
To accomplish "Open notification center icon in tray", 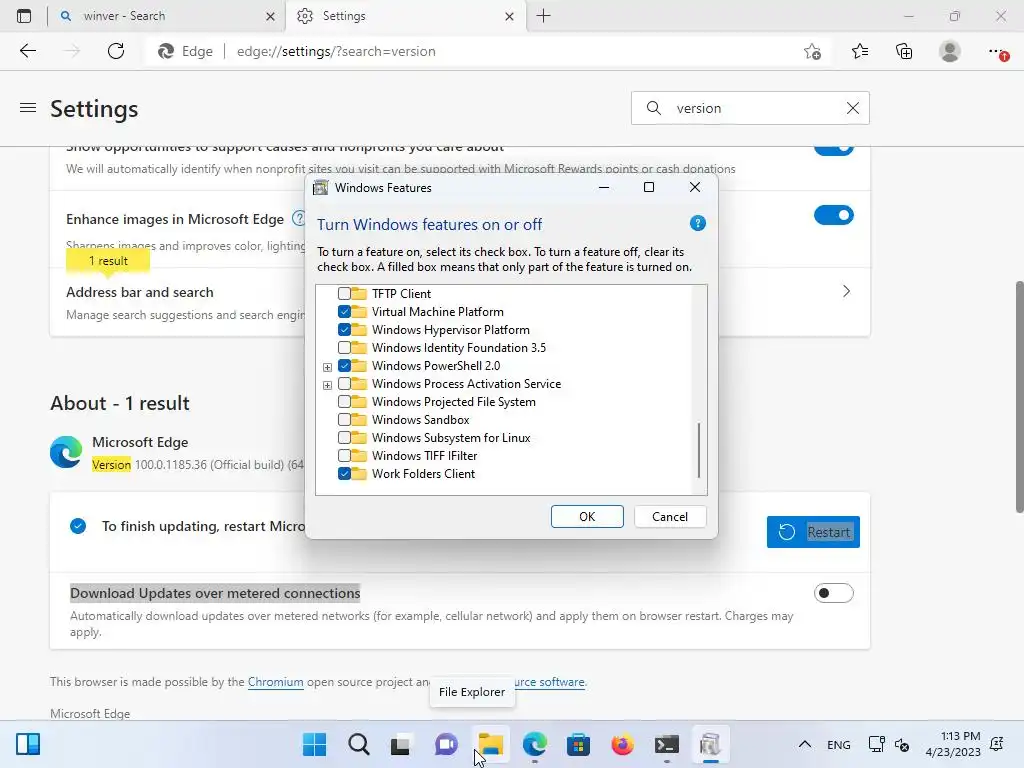I will (997, 744).
